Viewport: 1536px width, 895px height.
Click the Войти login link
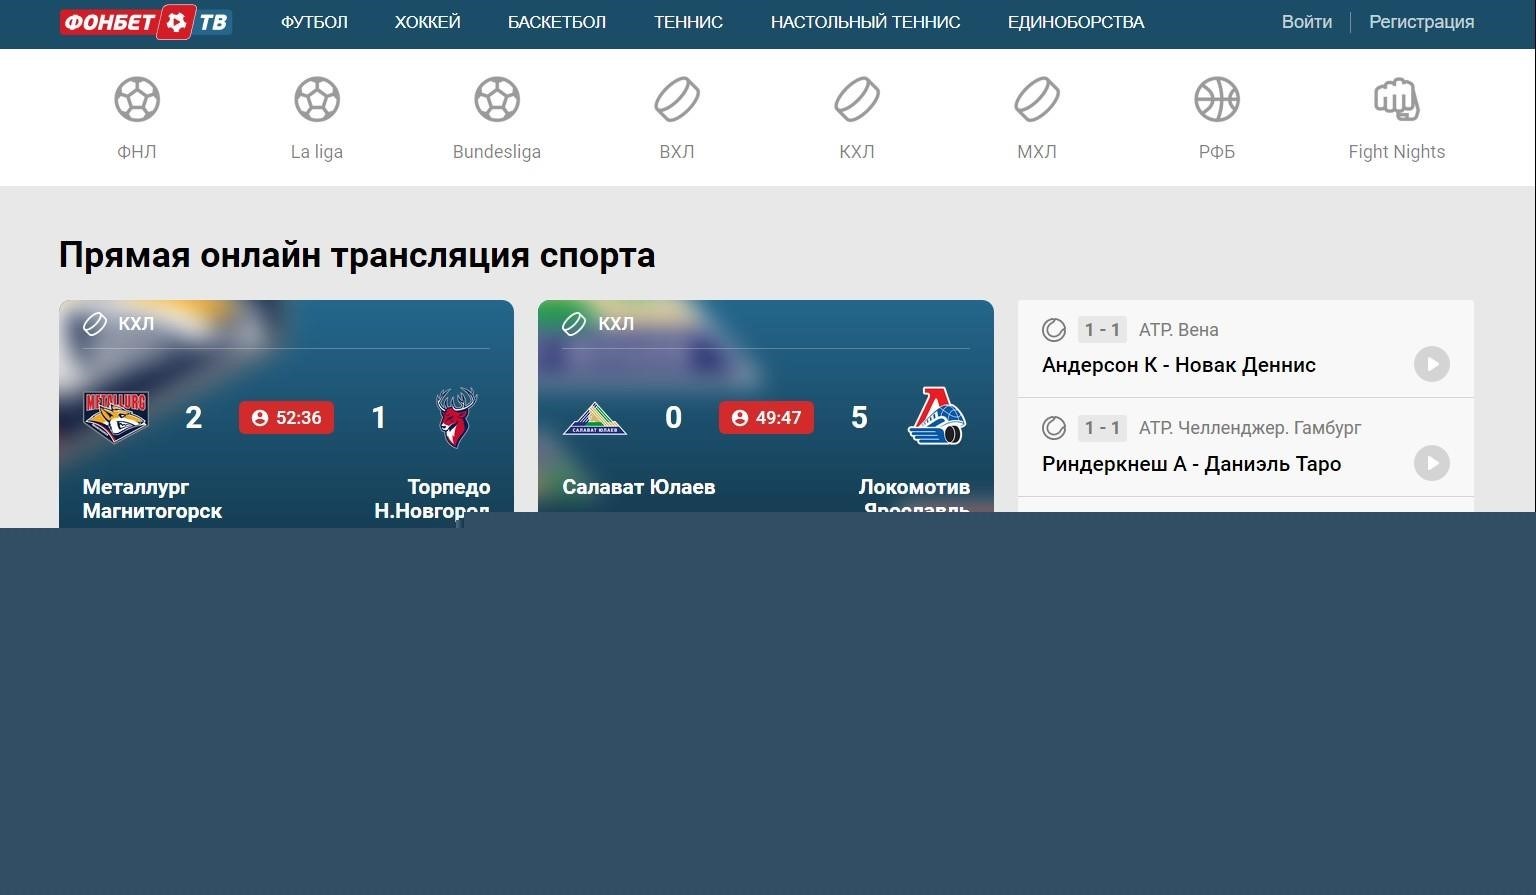(x=1307, y=22)
